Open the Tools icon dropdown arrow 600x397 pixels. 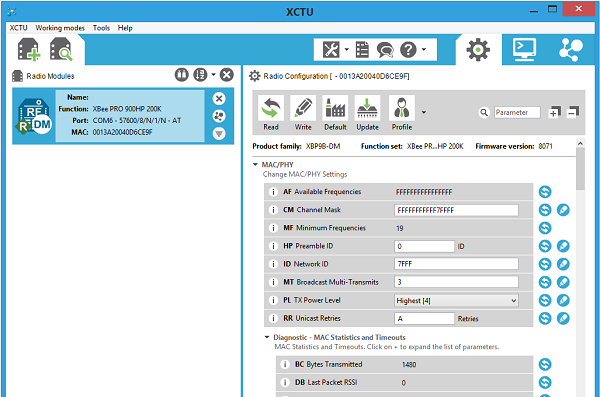(347, 49)
